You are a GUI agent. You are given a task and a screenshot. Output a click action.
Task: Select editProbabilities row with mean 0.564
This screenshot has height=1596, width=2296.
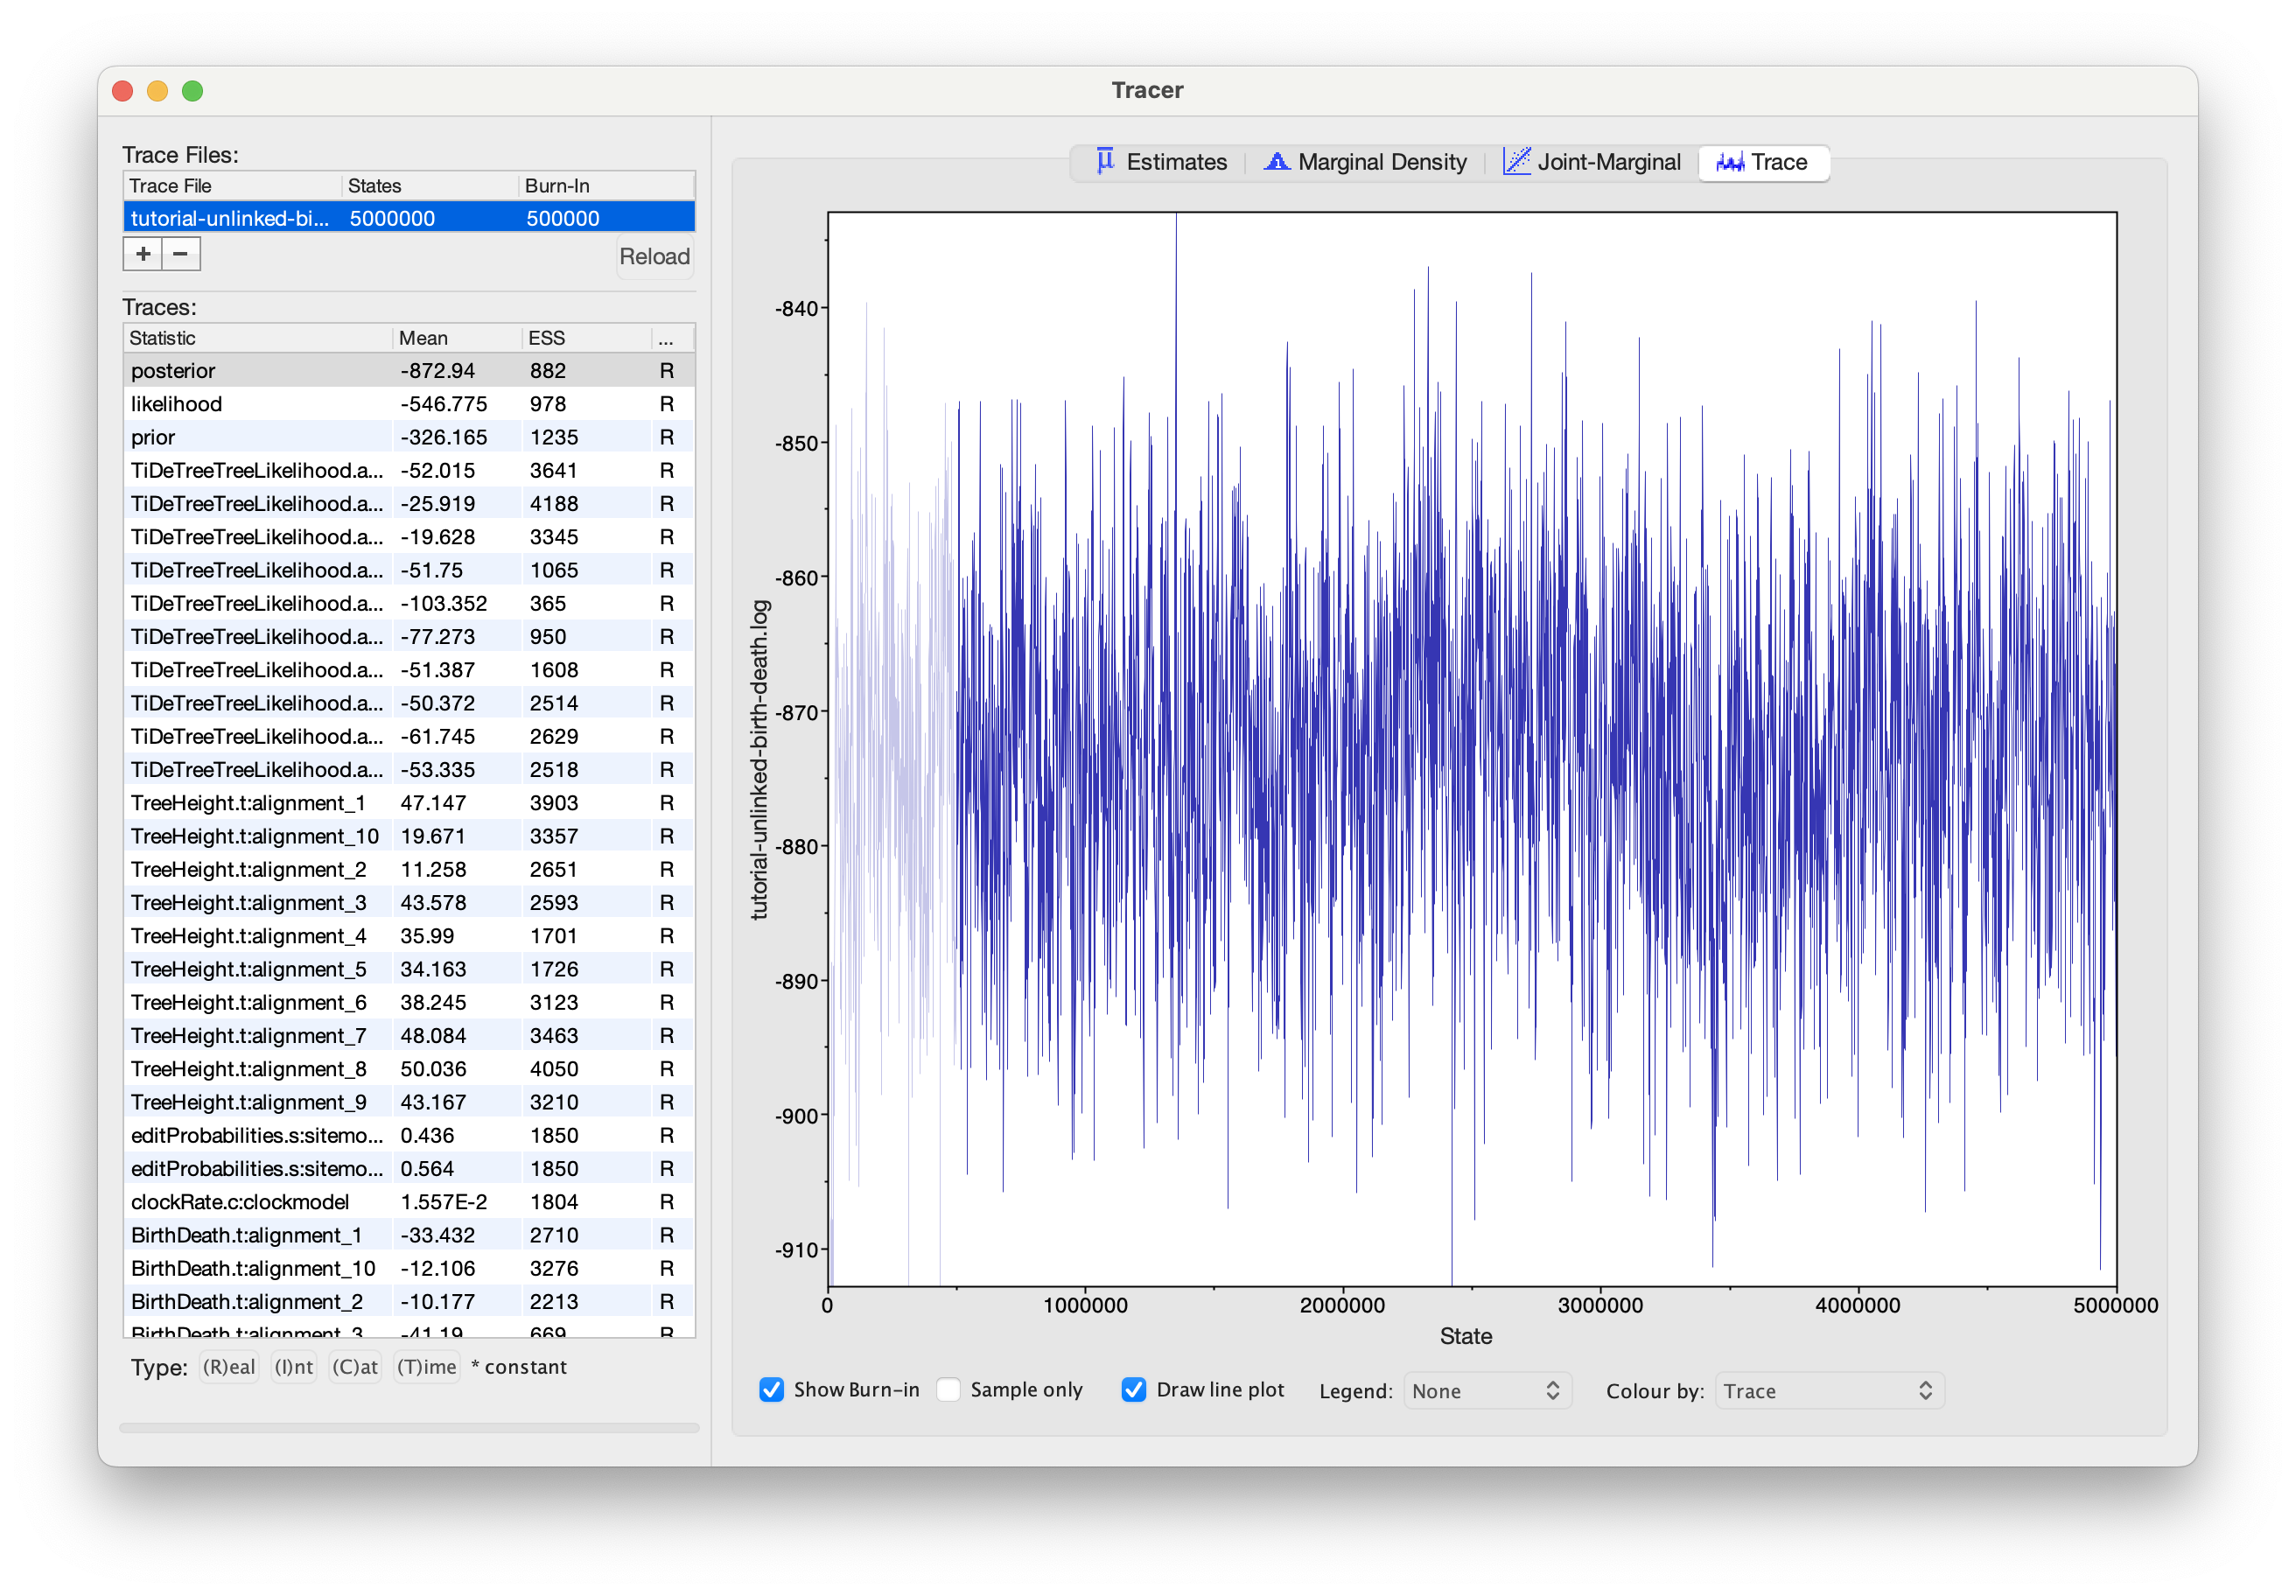[409, 1168]
